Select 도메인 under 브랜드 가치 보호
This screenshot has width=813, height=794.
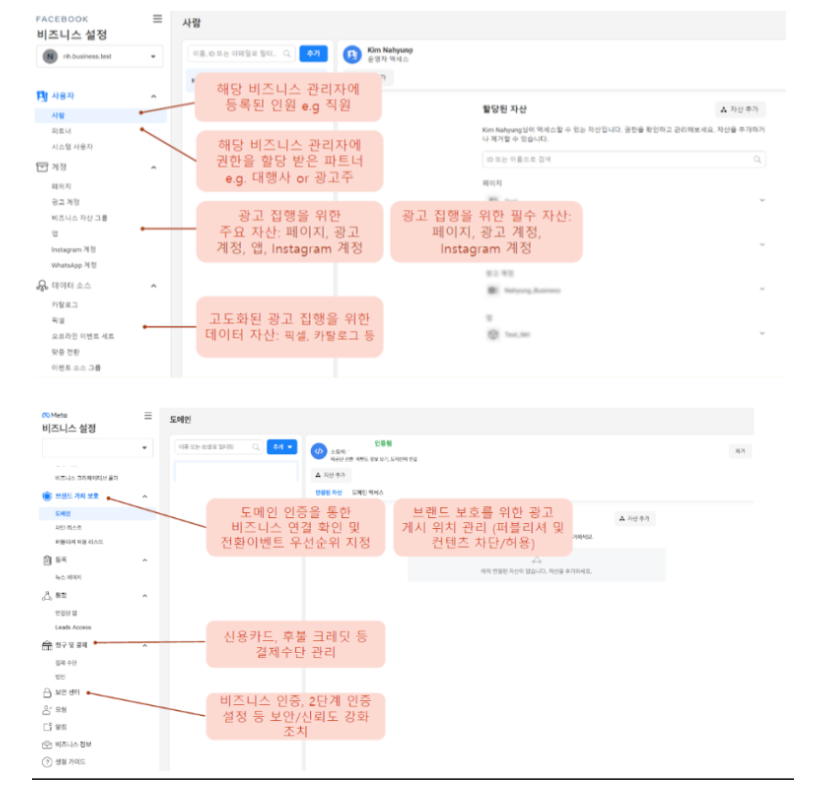pyautogui.click(x=97, y=513)
